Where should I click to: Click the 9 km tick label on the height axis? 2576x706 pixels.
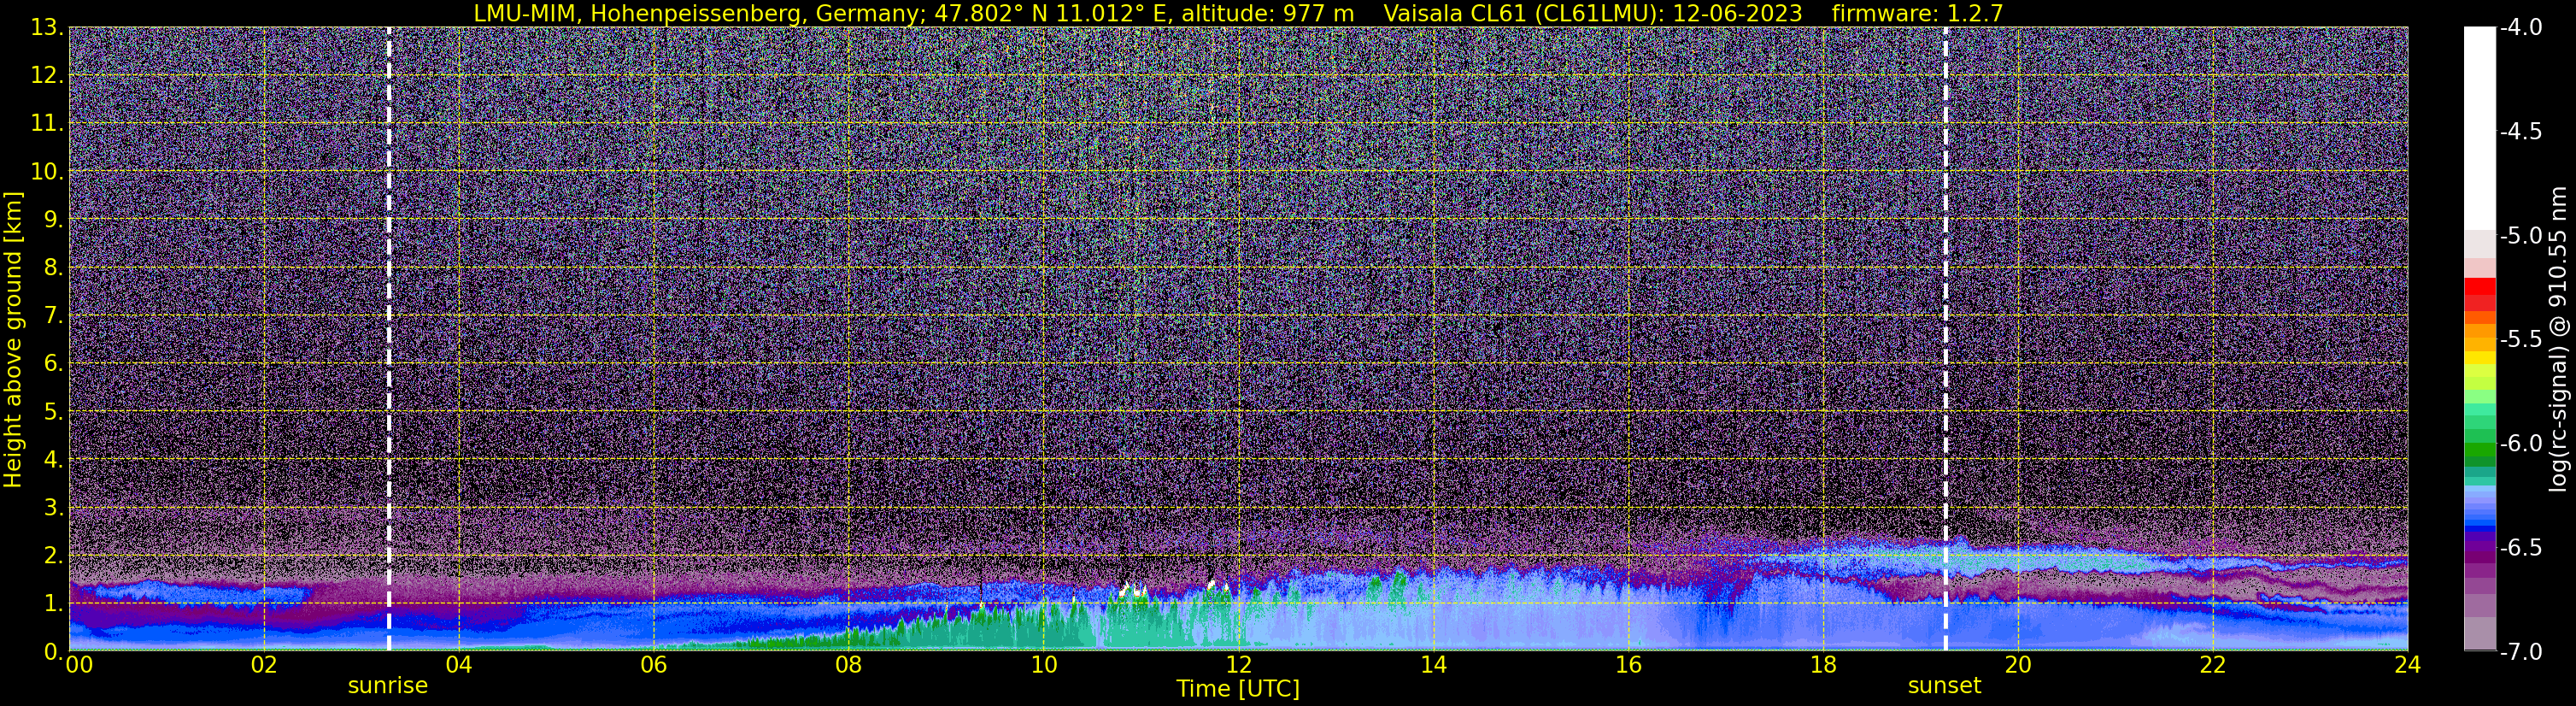click(x=53, y=220)
